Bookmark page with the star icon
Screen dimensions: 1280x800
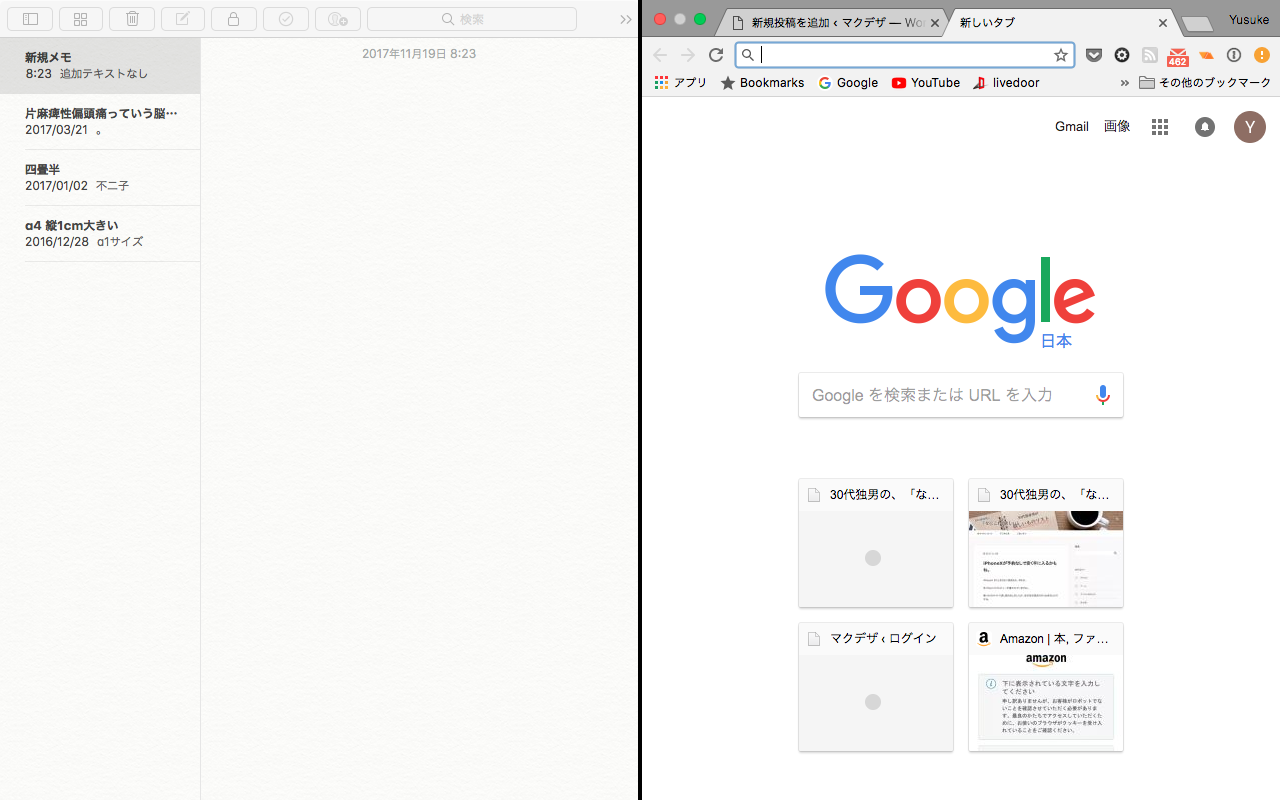[1061, 55]
